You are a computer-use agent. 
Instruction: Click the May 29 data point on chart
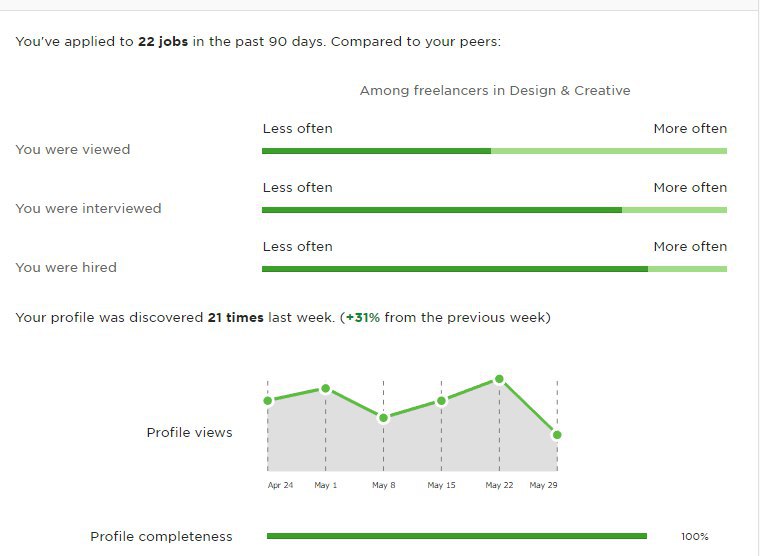[x=557, y=435]
